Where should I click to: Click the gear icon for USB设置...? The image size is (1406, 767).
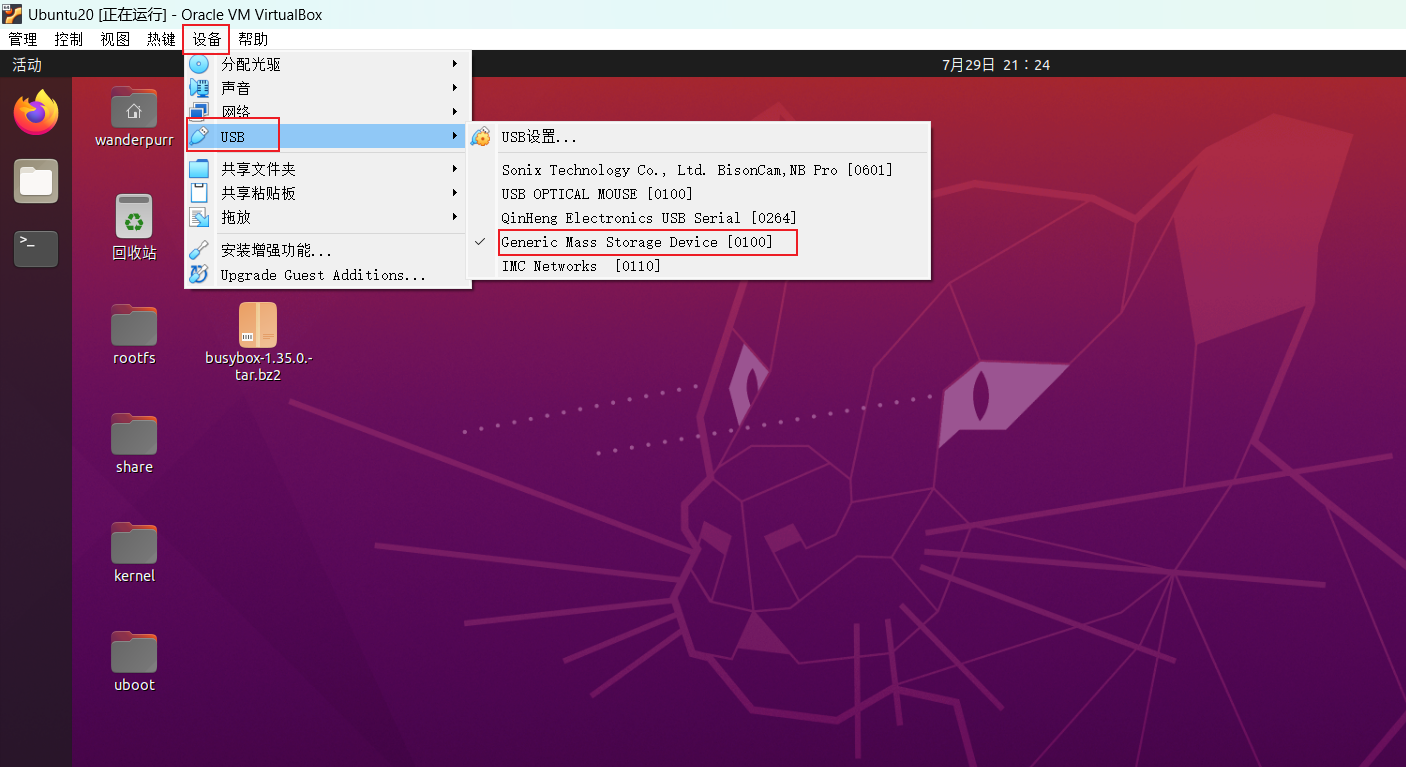(481, 137)
